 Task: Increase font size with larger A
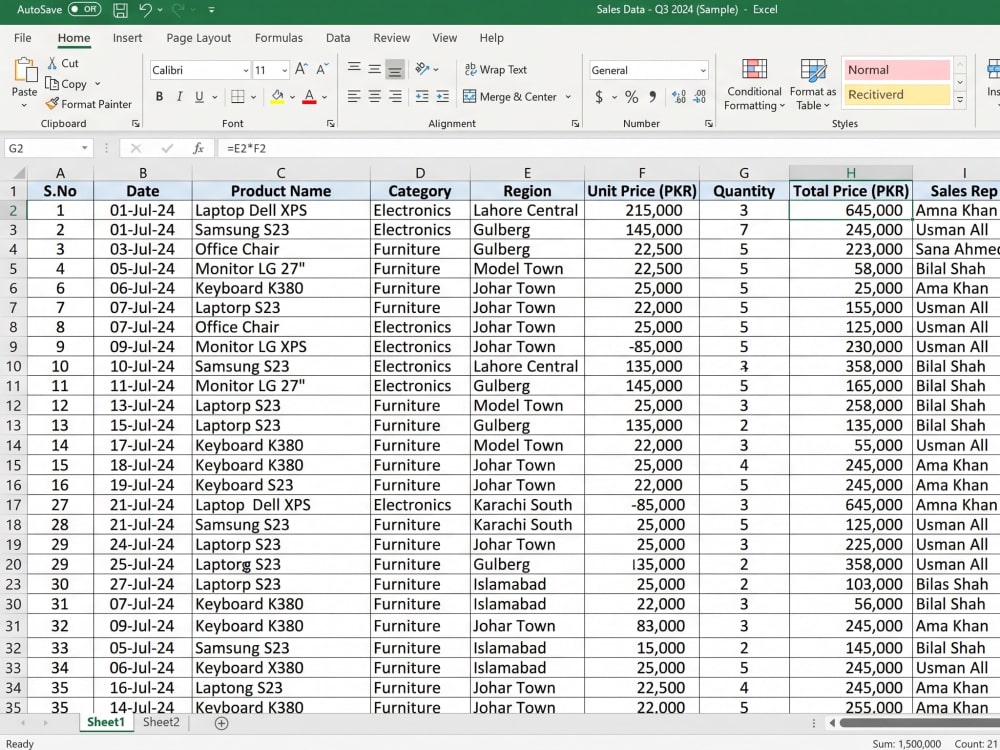tap(302, 70)
